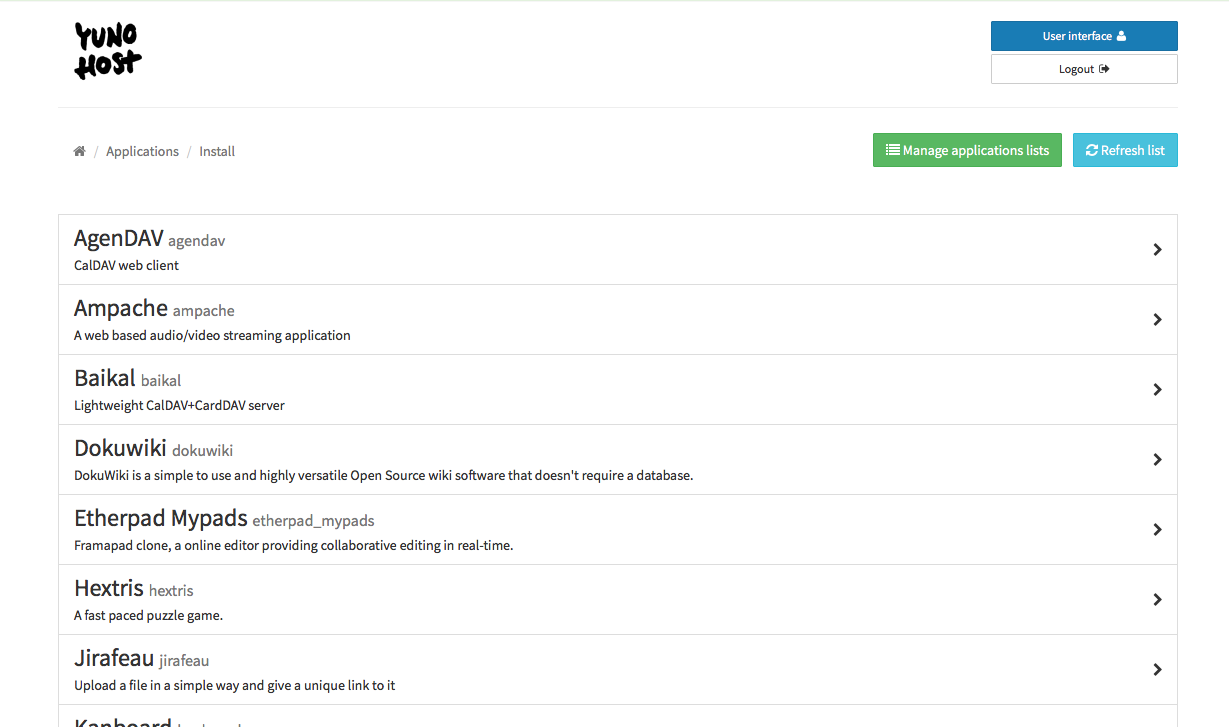
Task: Click 'A web based audio/video streaming application' text
Action: coord(212,335)
